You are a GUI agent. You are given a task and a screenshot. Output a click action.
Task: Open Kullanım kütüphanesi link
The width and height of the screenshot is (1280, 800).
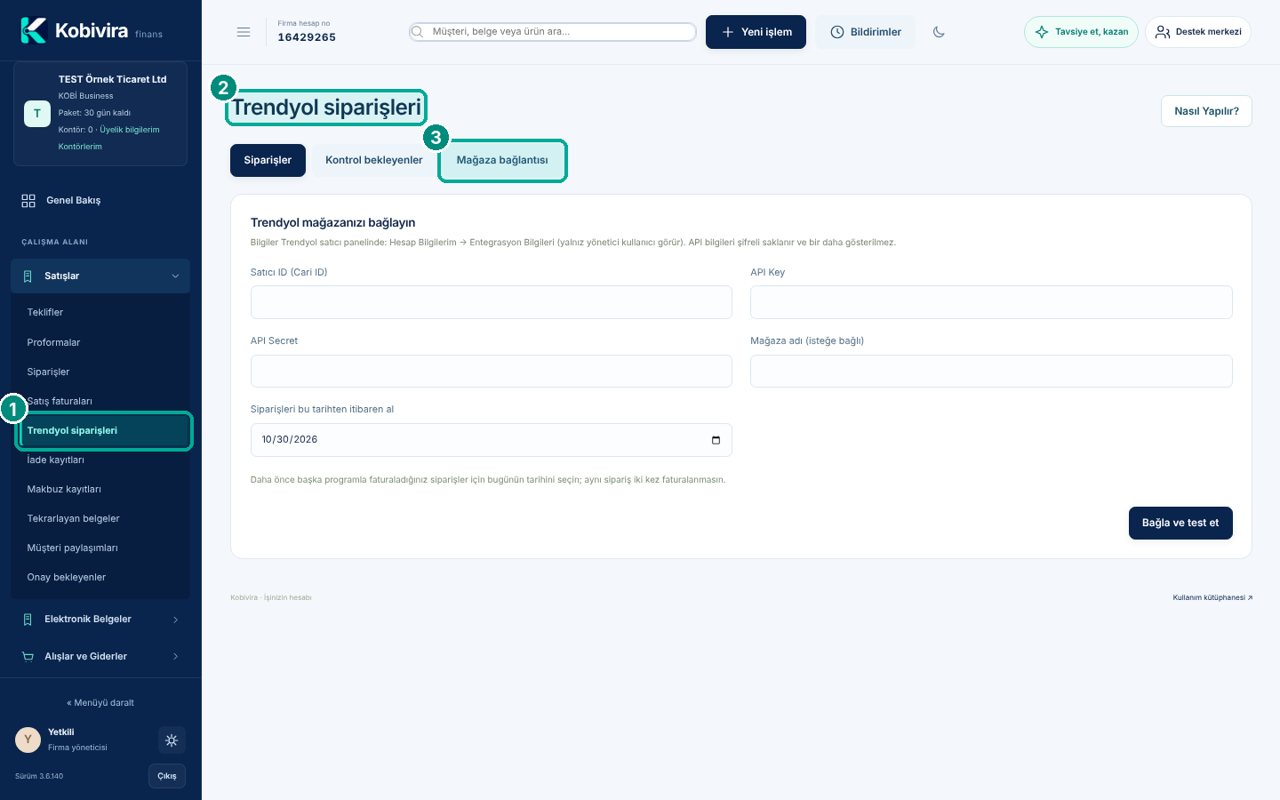coord(1213,597)
